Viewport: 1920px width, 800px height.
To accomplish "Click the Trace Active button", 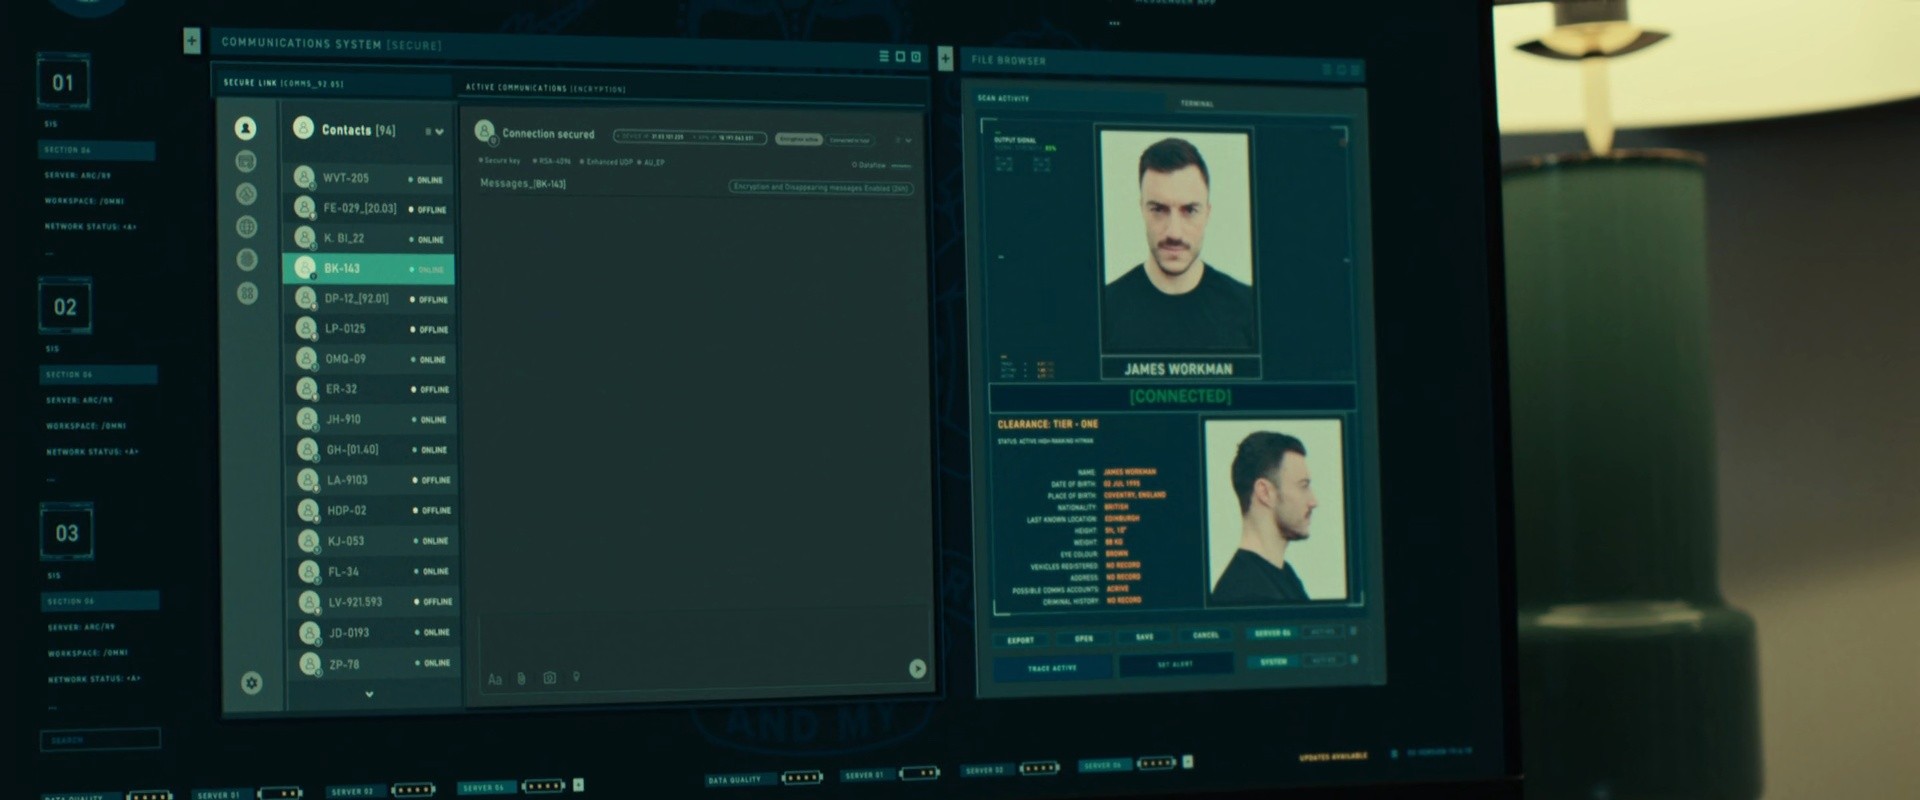I will [1052, 668].
